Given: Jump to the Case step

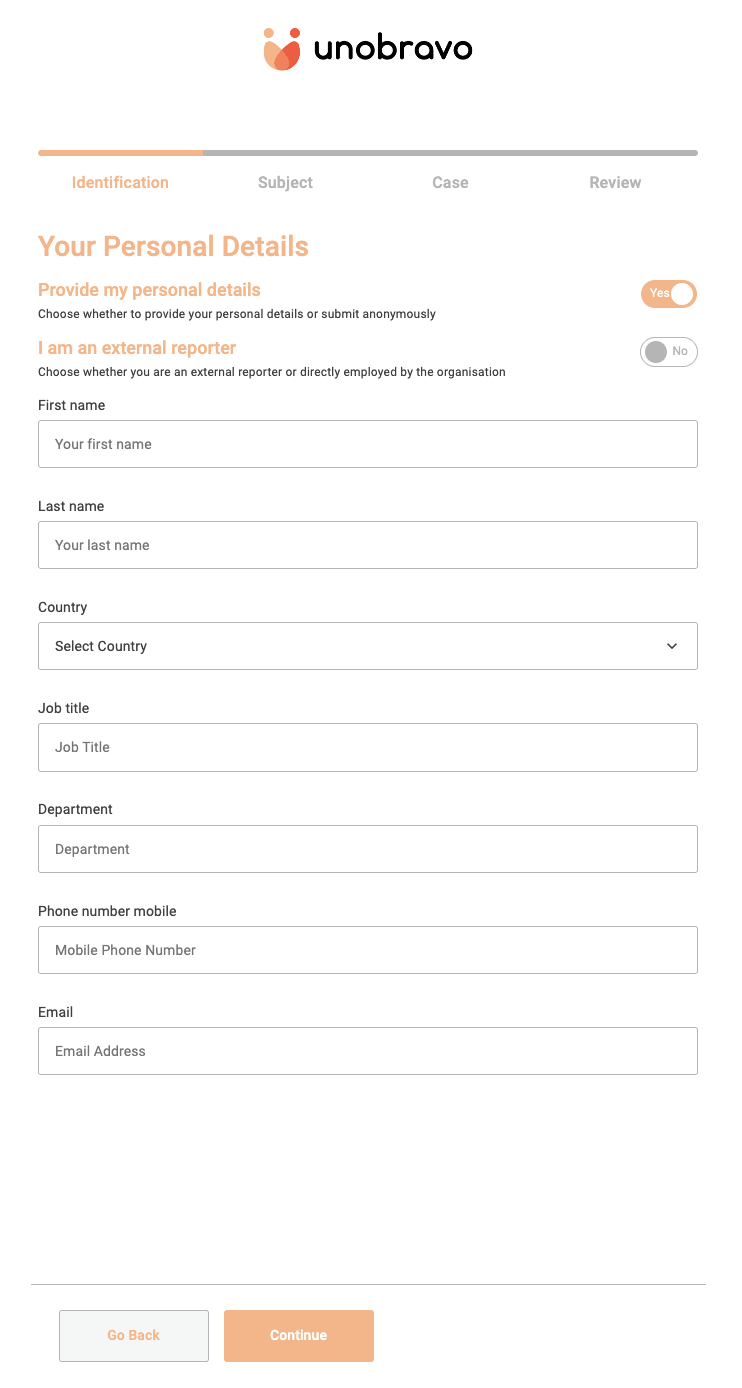Looking at the screenshot, I should [x=450, y=183].
